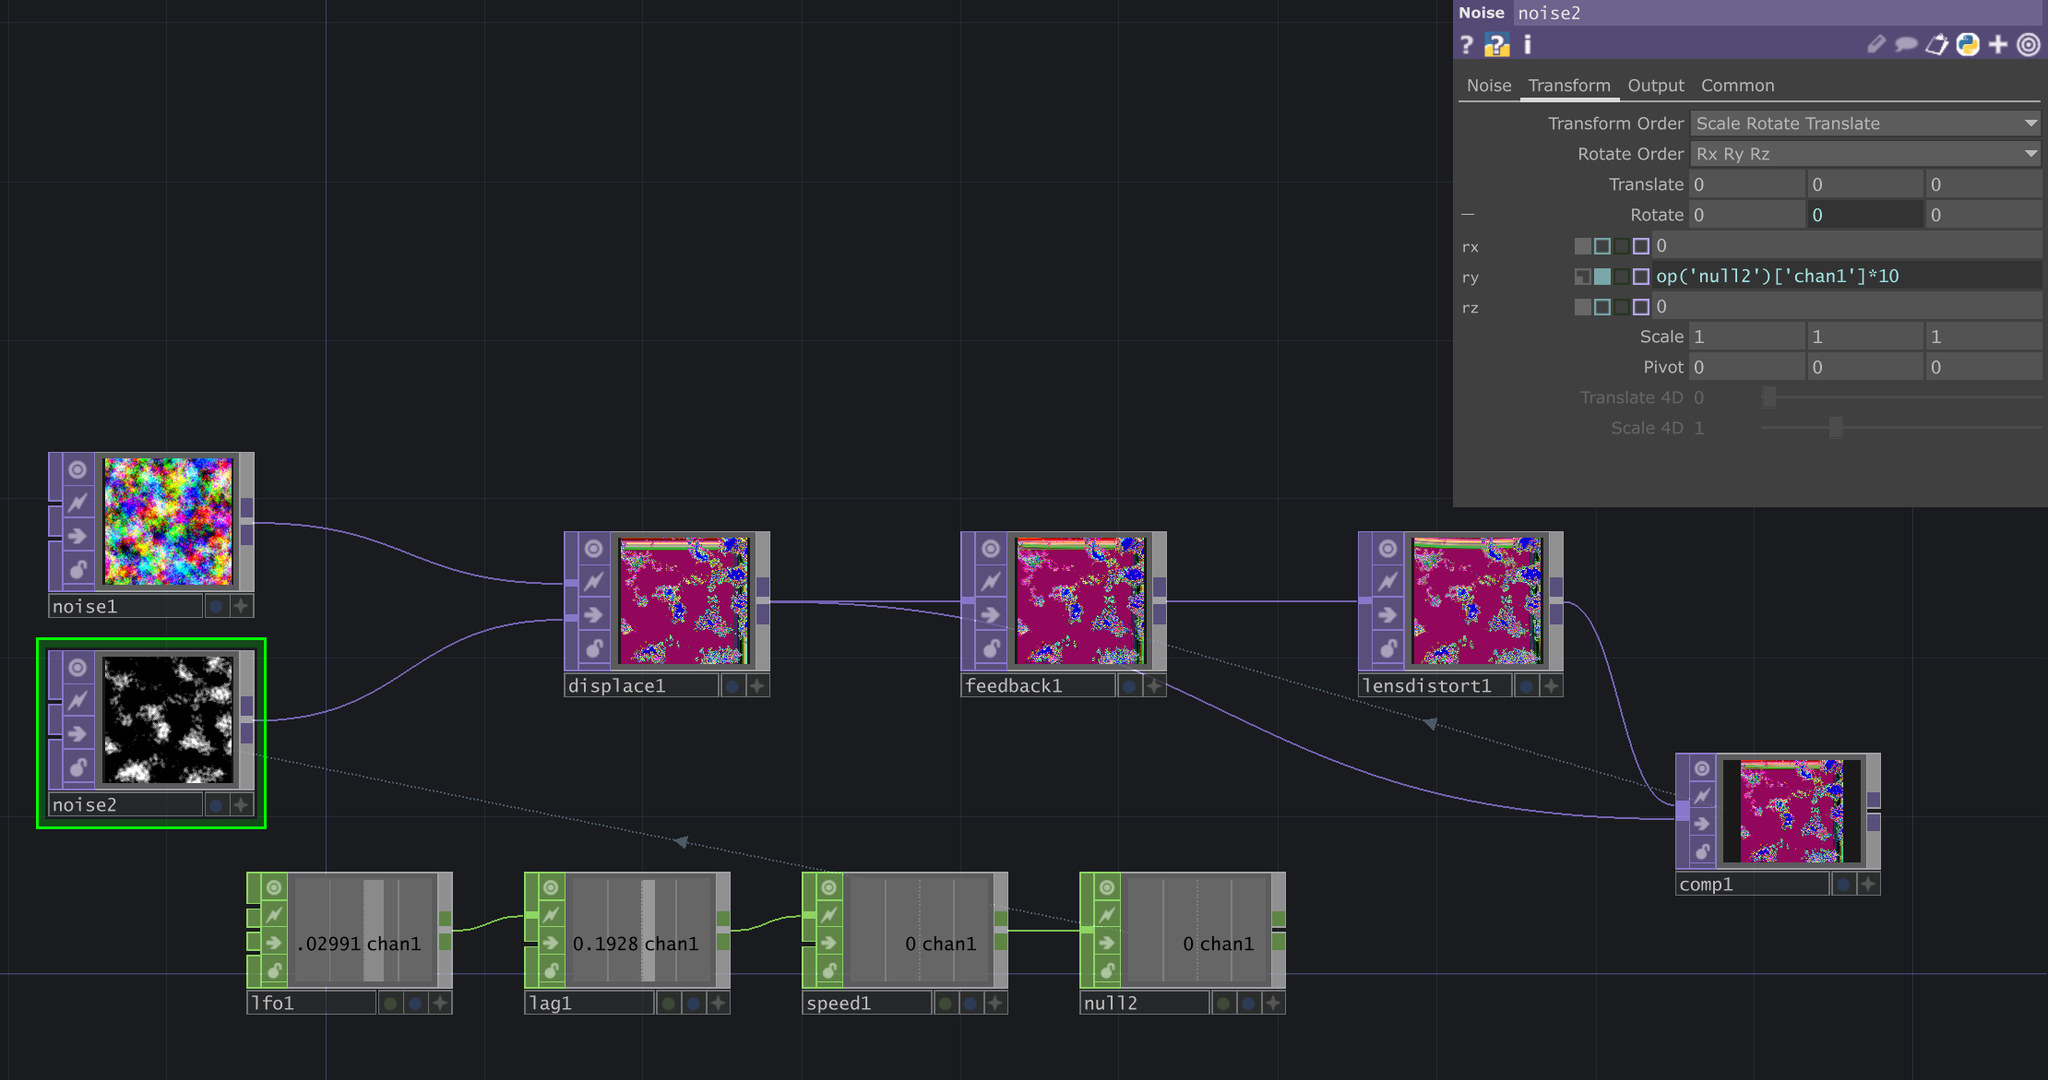Toggle expression mode square for rz

tap(1602, 307)
